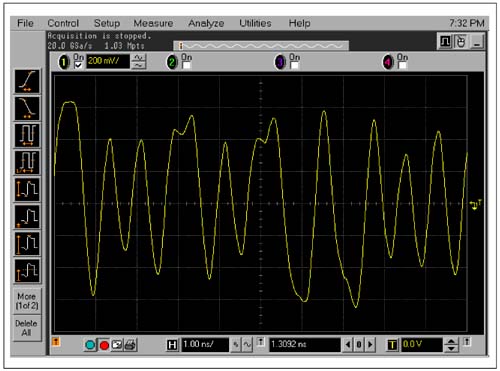Click the 7:32 PM clock

pyautogui.click(x=466, y=23)
